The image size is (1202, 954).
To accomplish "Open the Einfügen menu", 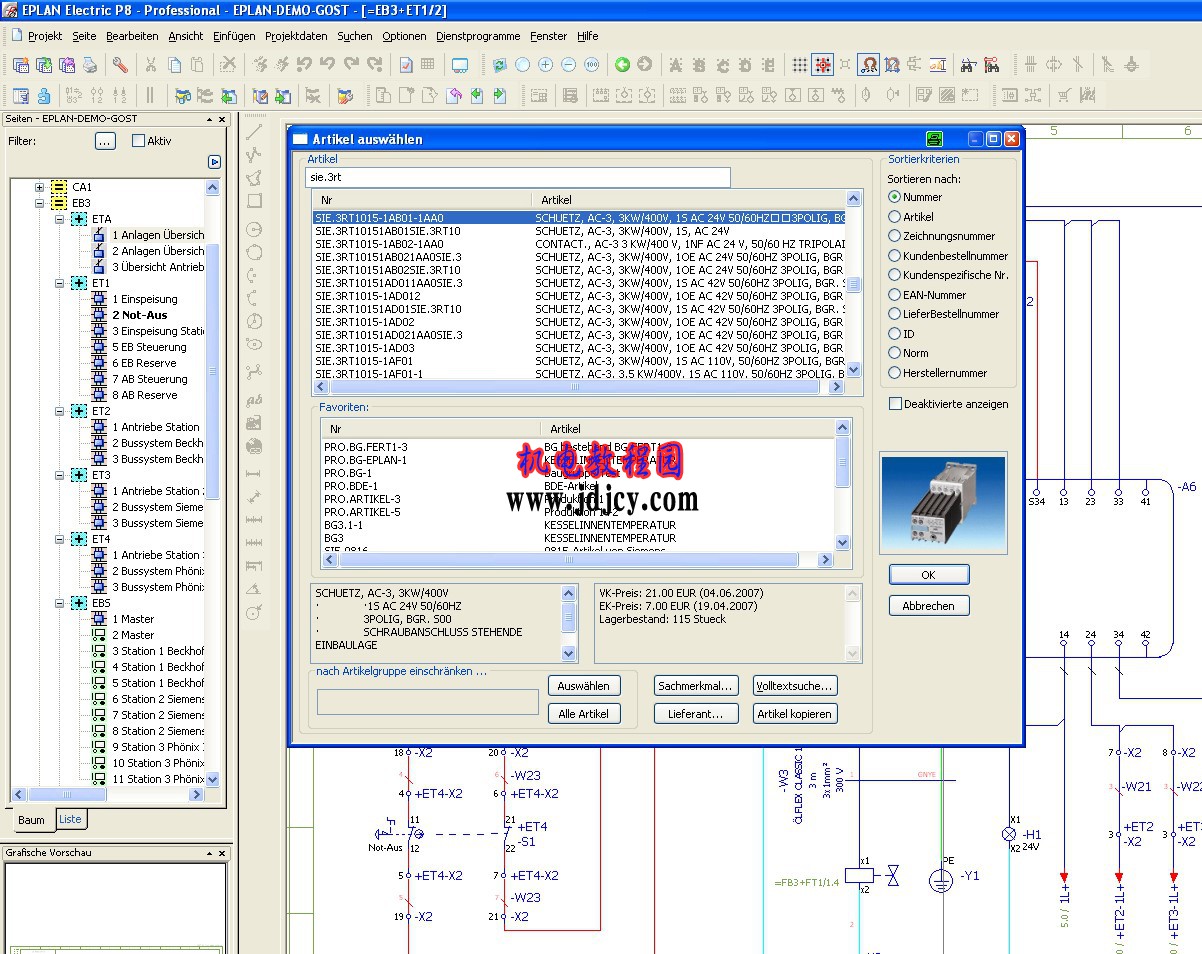I will (234, 36).
